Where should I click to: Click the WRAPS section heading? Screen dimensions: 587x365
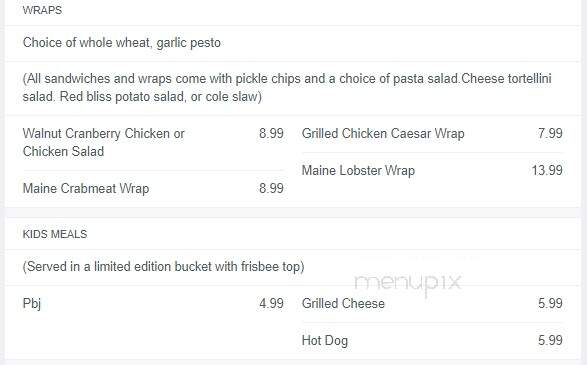coord(42,10)
